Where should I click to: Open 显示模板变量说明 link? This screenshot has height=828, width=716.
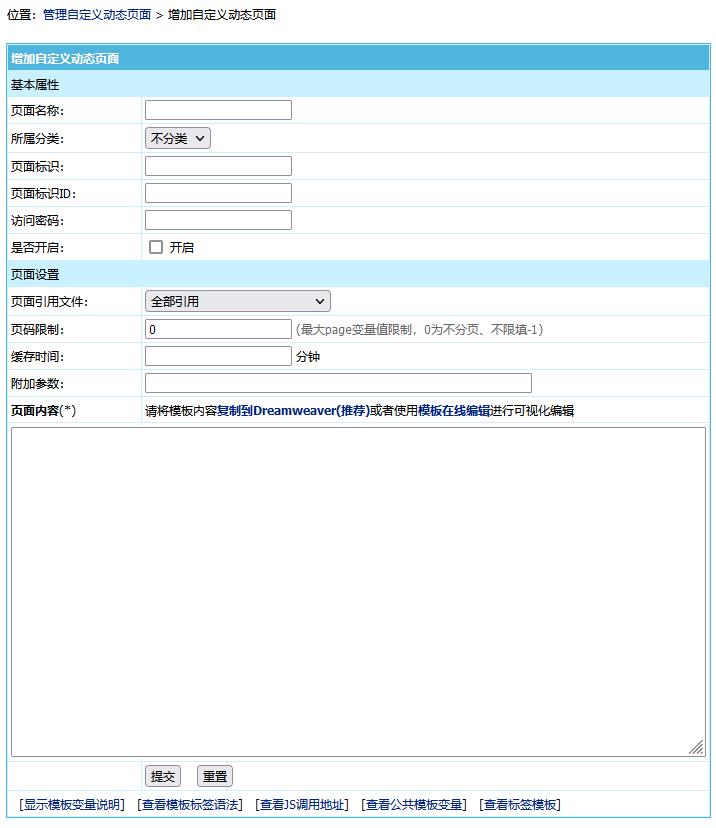(x=72, y=805)
